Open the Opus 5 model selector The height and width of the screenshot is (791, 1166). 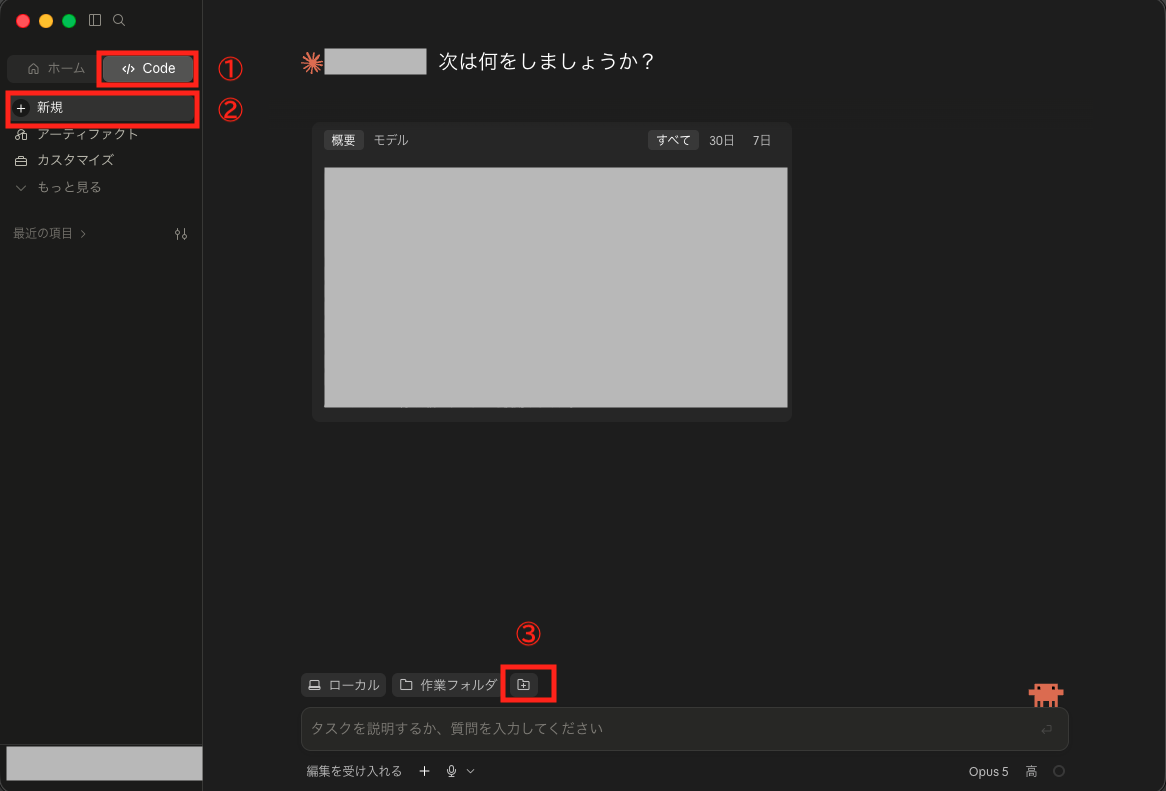click(x=988, y=772)
